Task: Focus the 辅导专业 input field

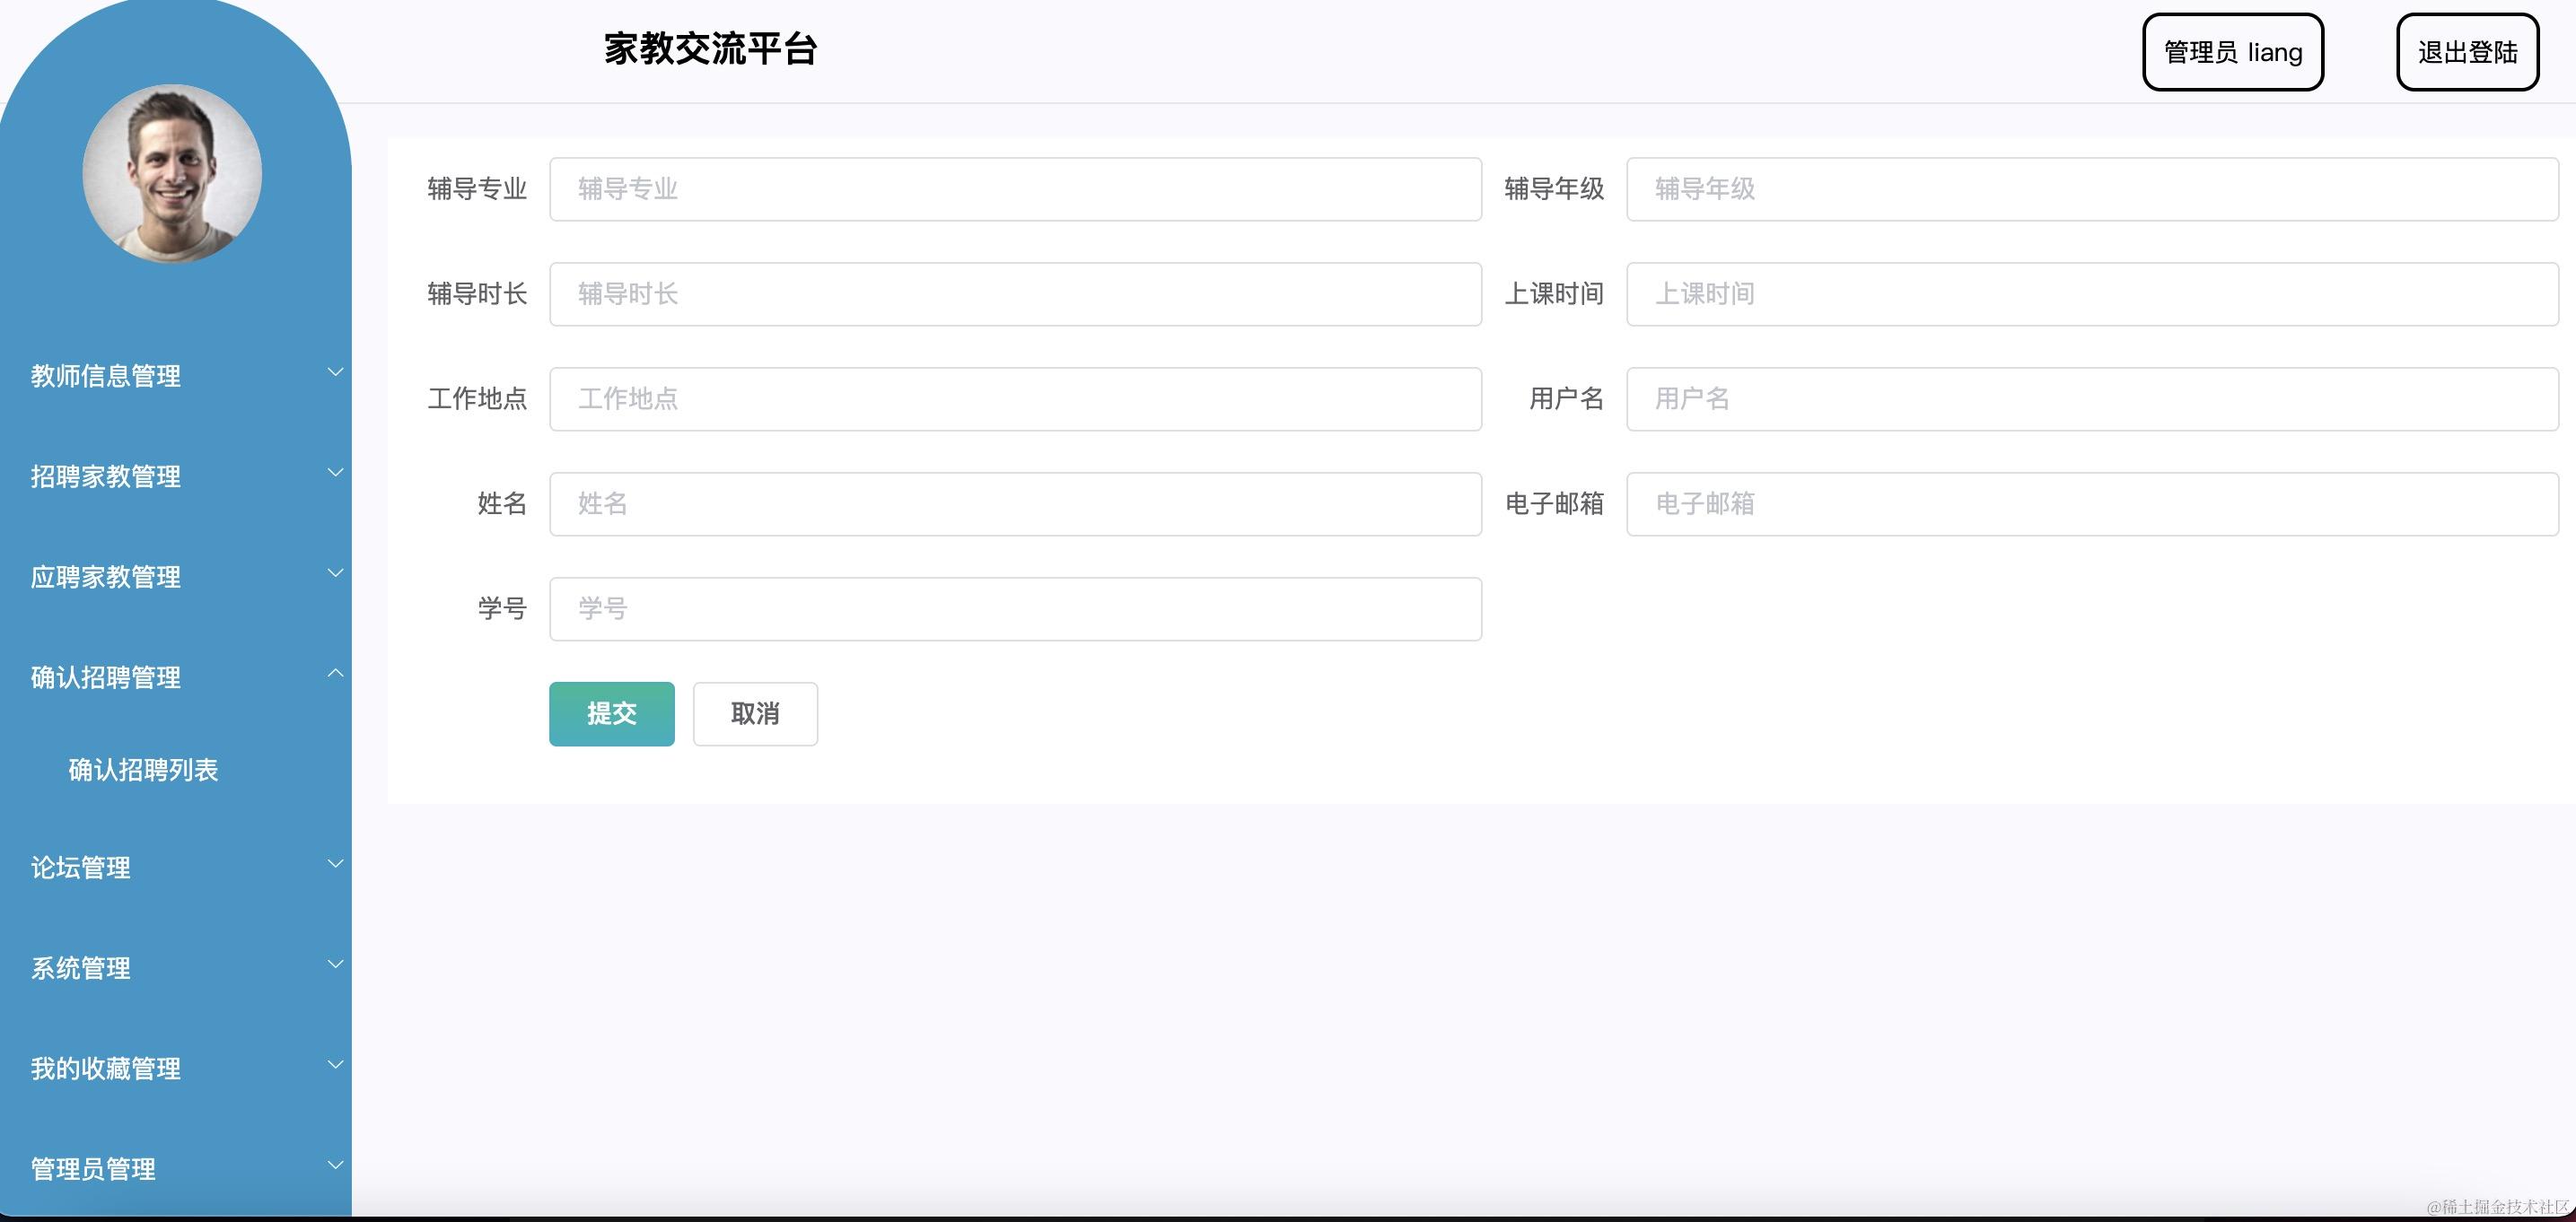Action: coord(1015,189)
